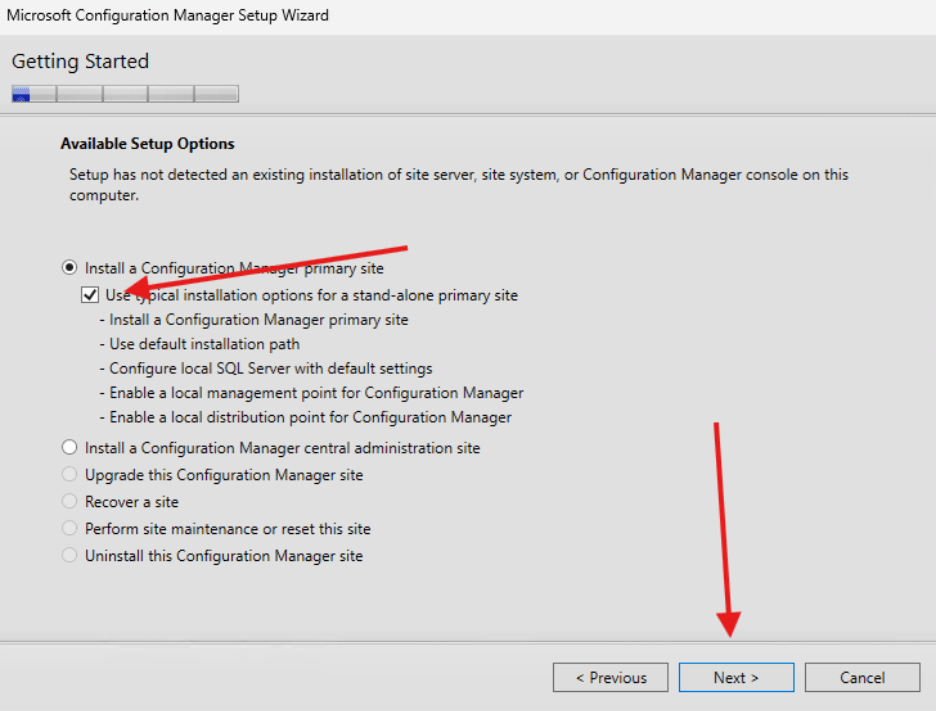Select Uninstall this Configuration Manager site

pyautogui.click(x=69, y=555)
